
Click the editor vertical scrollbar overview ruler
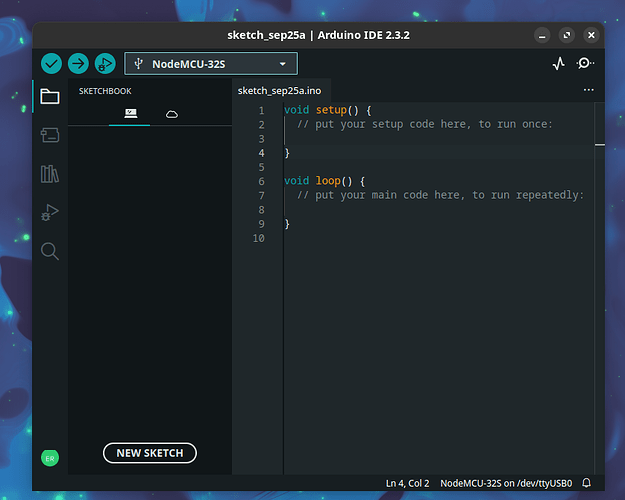click(x=599, y=288)
